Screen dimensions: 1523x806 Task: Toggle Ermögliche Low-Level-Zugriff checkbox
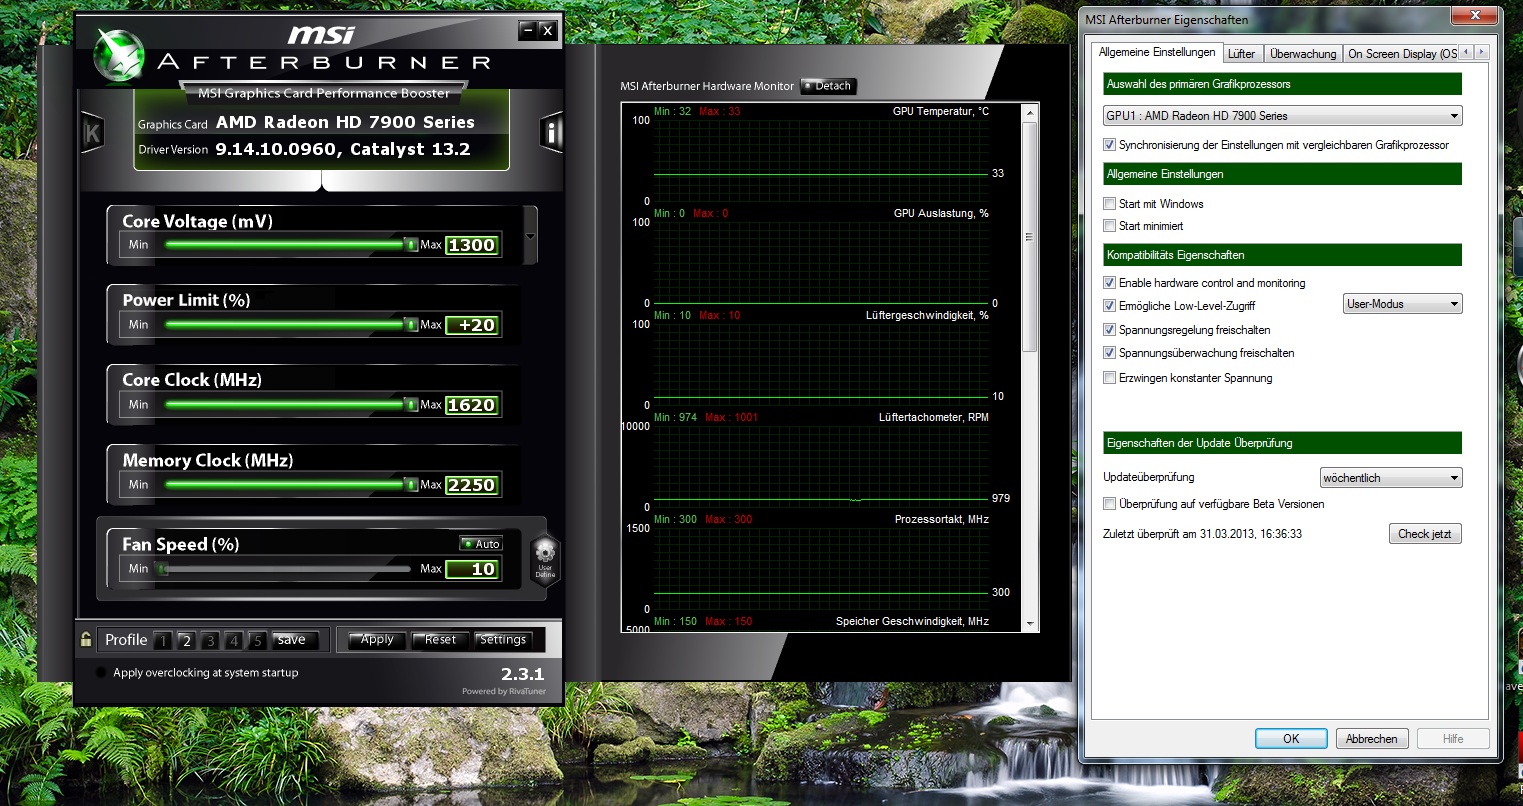[1109, 306]
